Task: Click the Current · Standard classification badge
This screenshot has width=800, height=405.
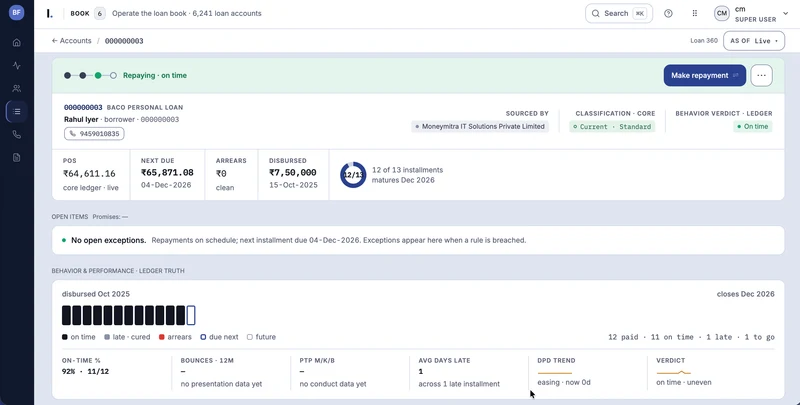Action: (612, 126)
